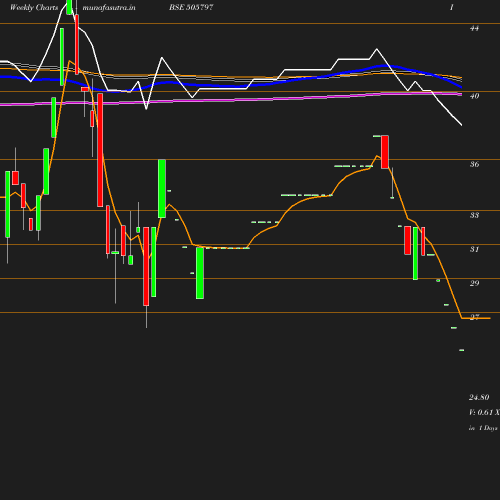Click the price label 40
The width and height of the screenshot is (500, 500).
tap(474, 96)
